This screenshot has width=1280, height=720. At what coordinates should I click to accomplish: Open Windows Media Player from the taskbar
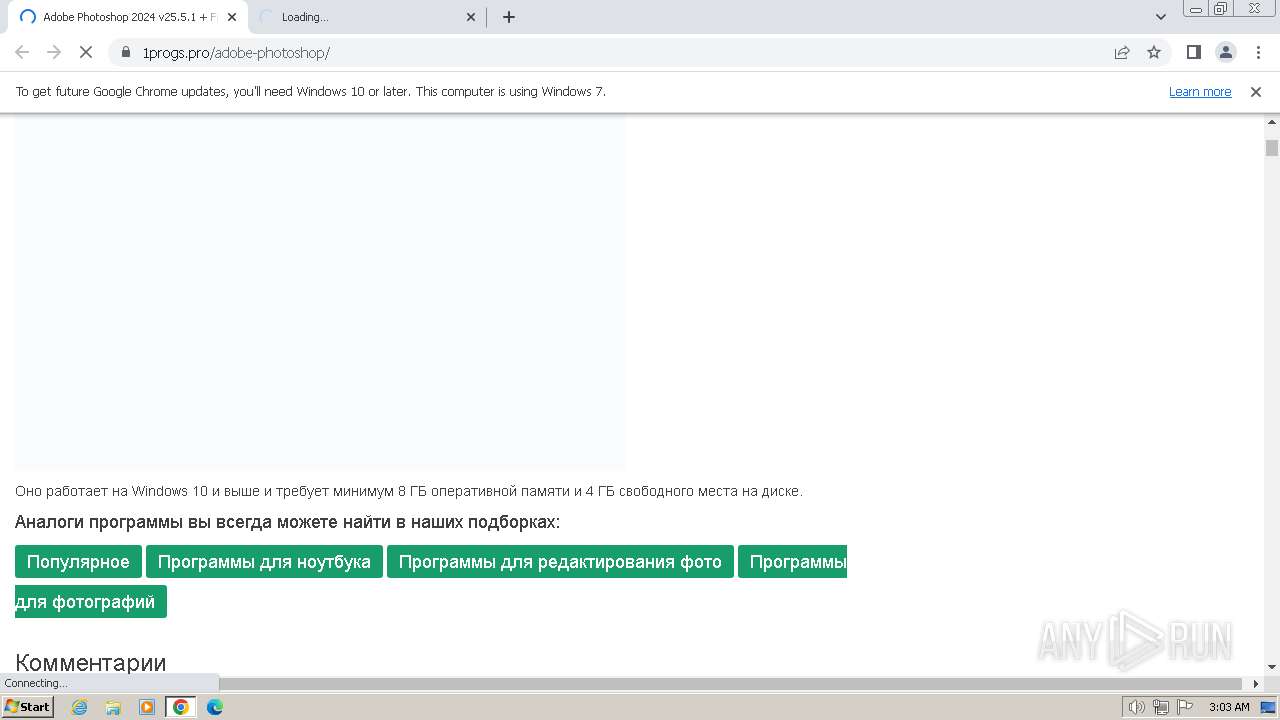pos(147,707)
